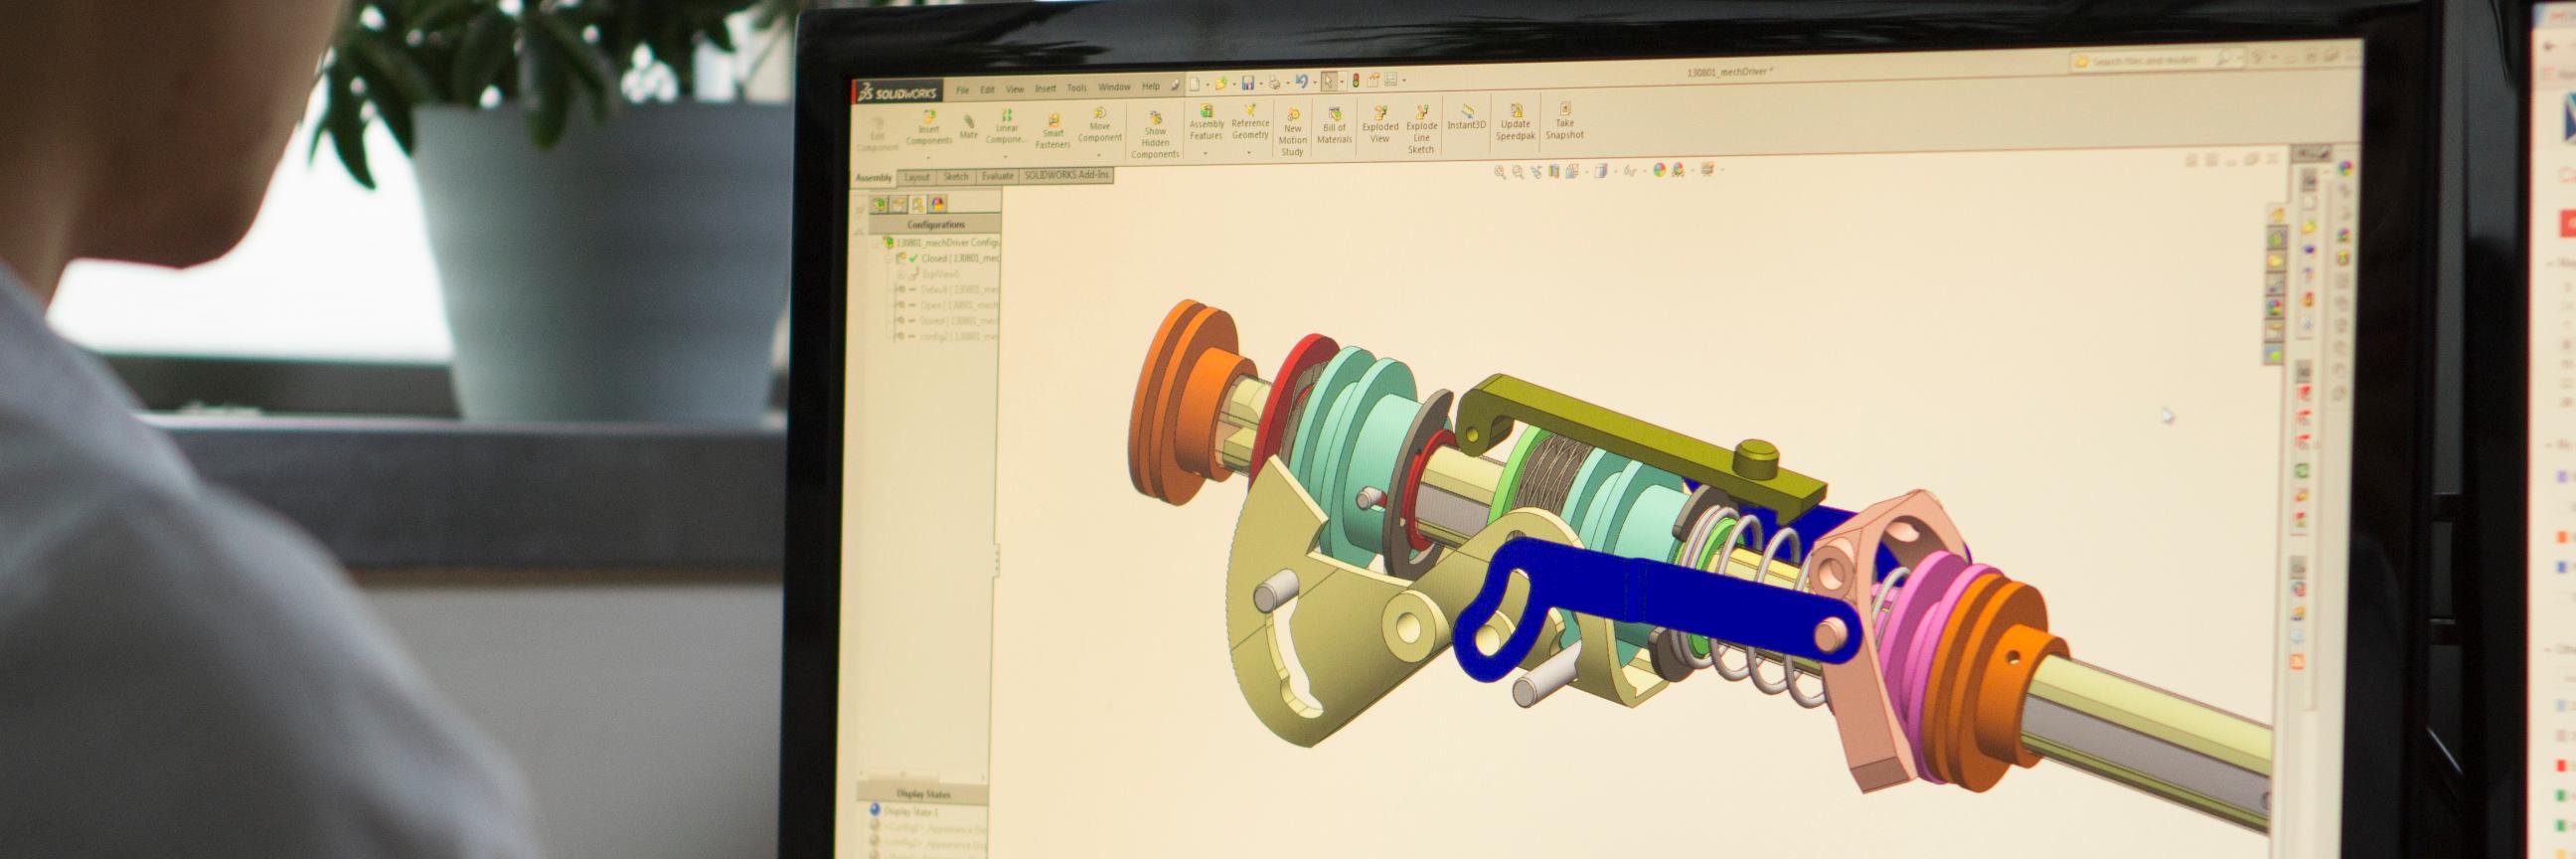
Task: Click Linear Component Pattern tool
Action: coord(1006,128)
